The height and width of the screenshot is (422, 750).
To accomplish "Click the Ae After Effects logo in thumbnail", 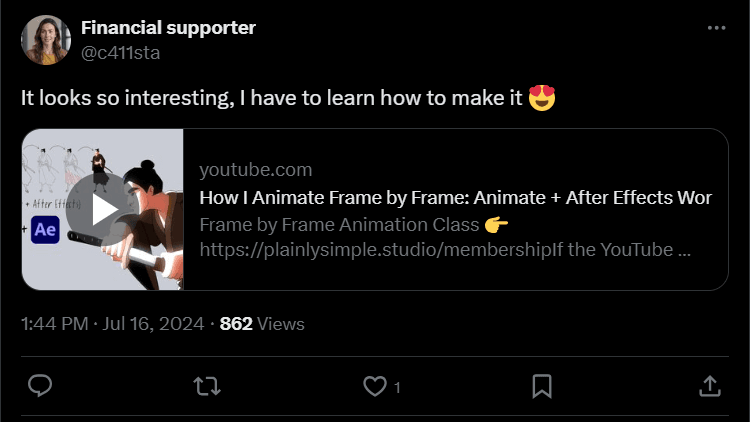I will pos(45,229).
